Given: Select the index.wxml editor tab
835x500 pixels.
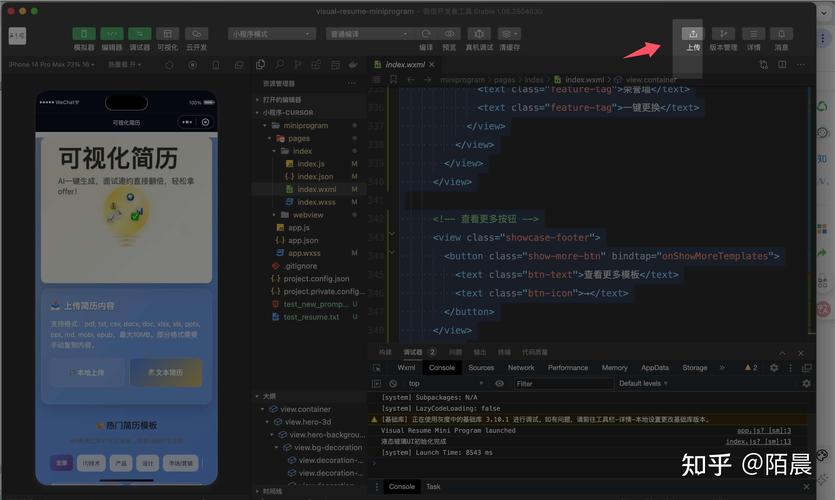Looking at the screenshot, I should coord(404,64).
